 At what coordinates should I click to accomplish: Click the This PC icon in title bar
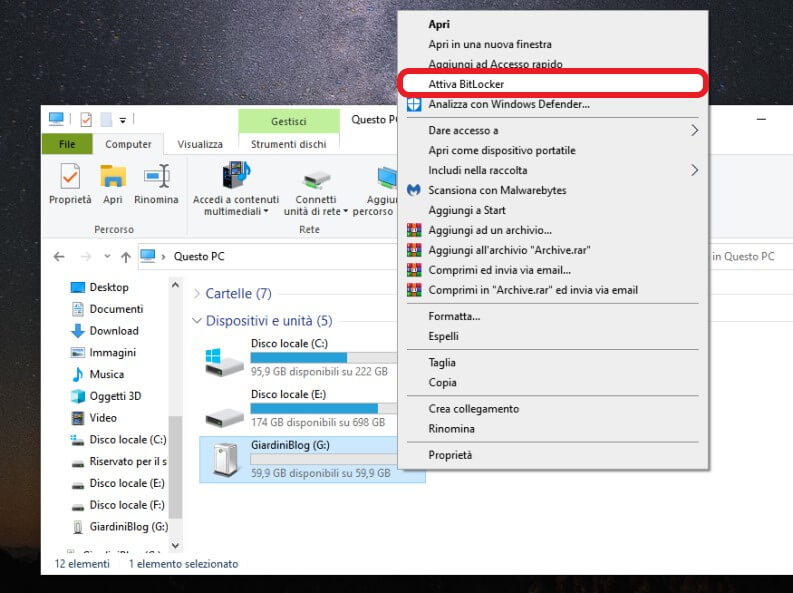tap(56, 119)
